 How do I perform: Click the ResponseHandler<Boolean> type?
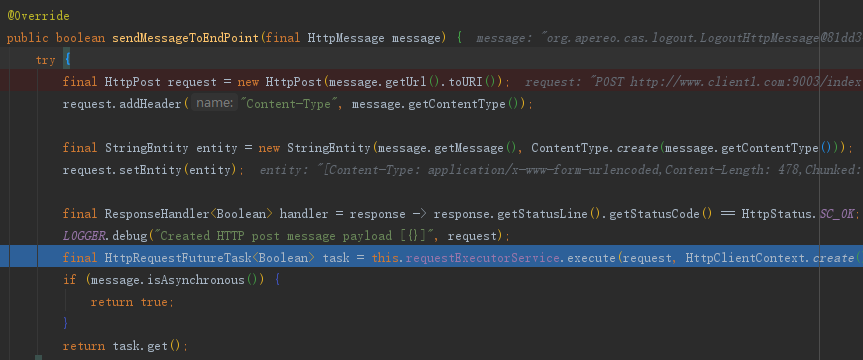189,214
